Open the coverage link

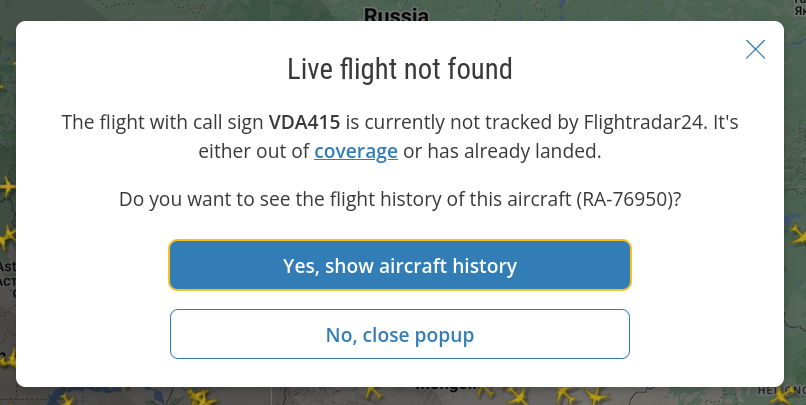(356, 152)
